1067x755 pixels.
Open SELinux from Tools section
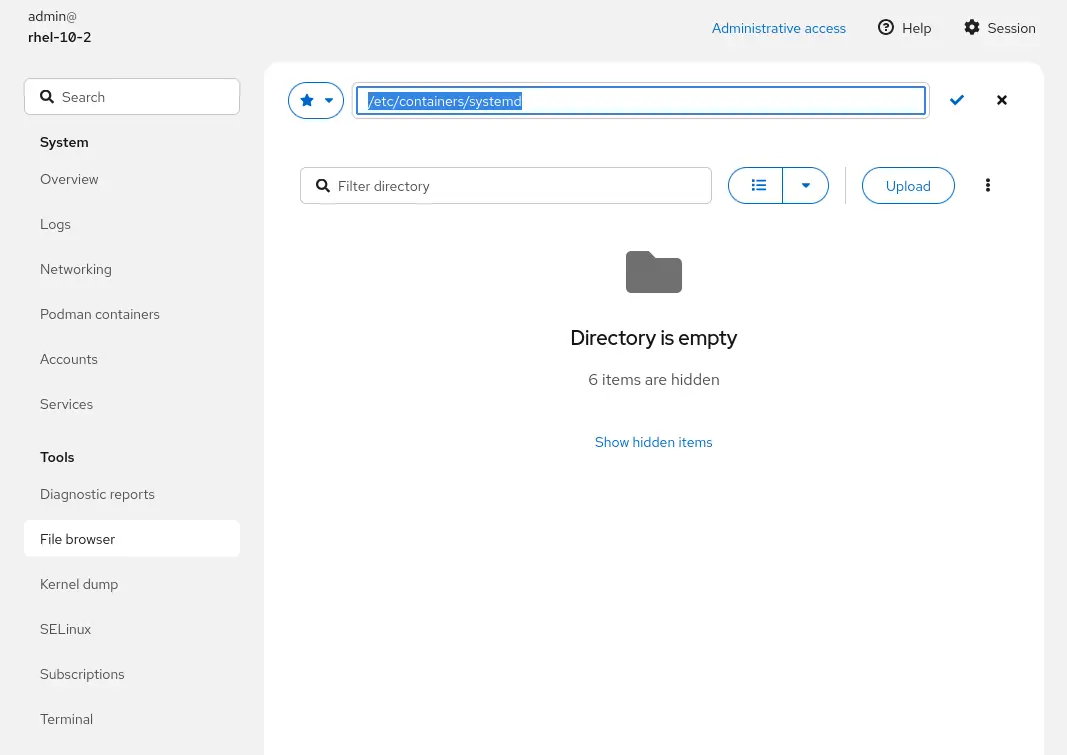click(x=66, y=629)
